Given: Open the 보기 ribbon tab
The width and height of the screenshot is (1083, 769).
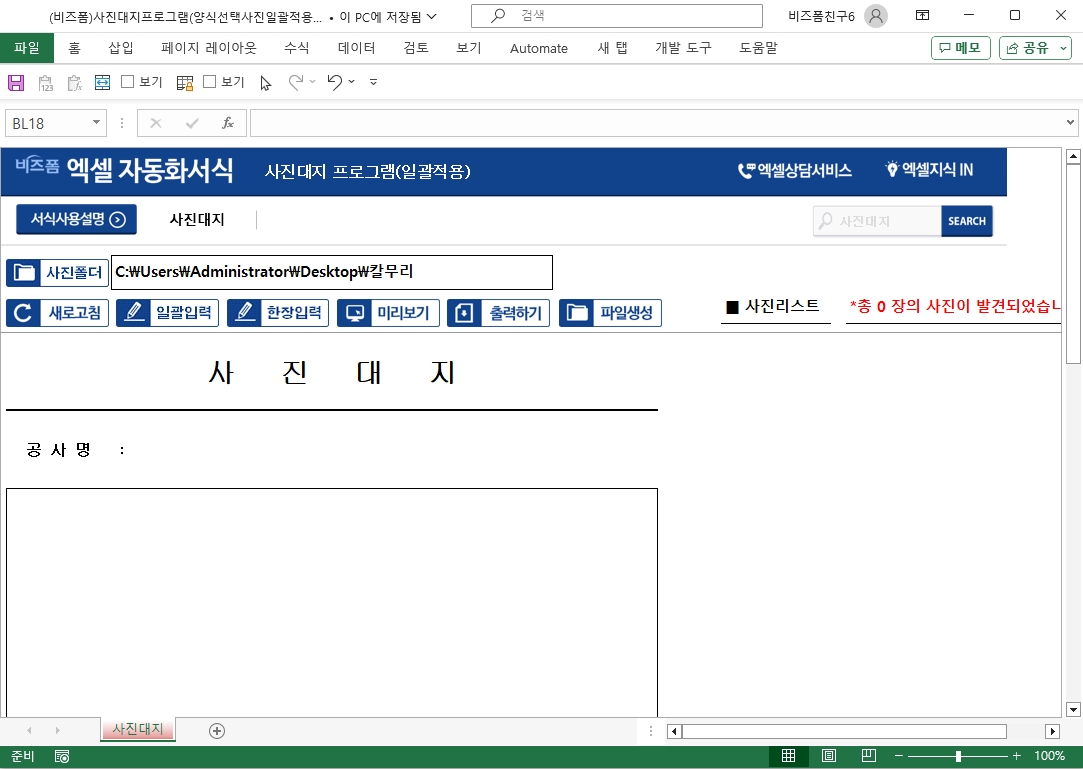Looking at the screenshot, I should pyautogui.click(x=468, y=48).
